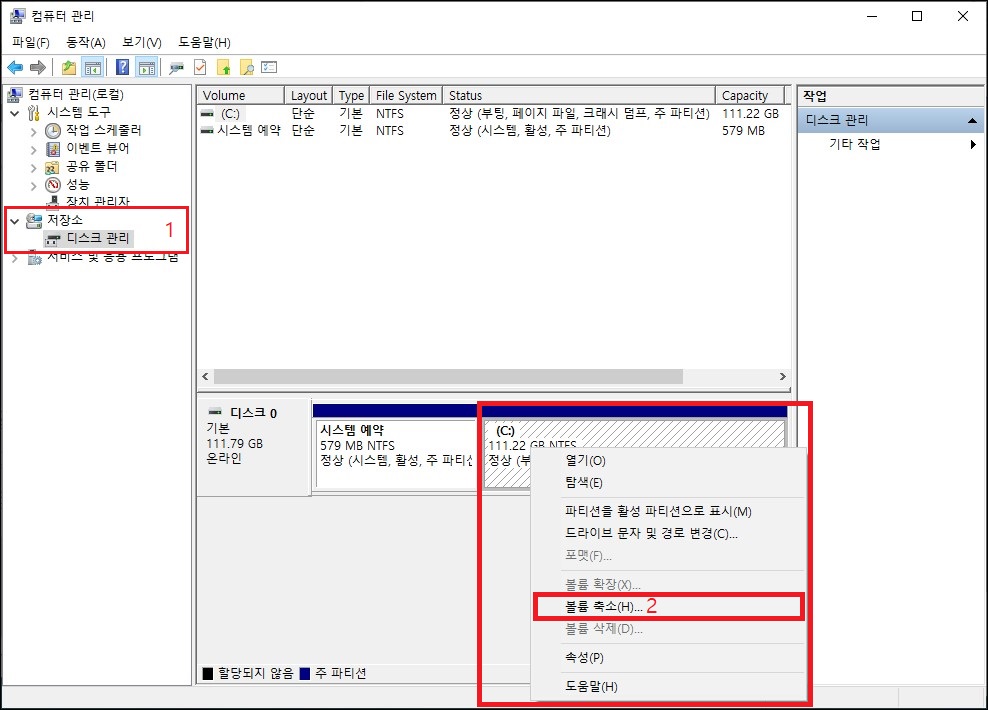Click the connect/rescan disk icon in toolbar
988x710 pixels.
click(176, 67)
